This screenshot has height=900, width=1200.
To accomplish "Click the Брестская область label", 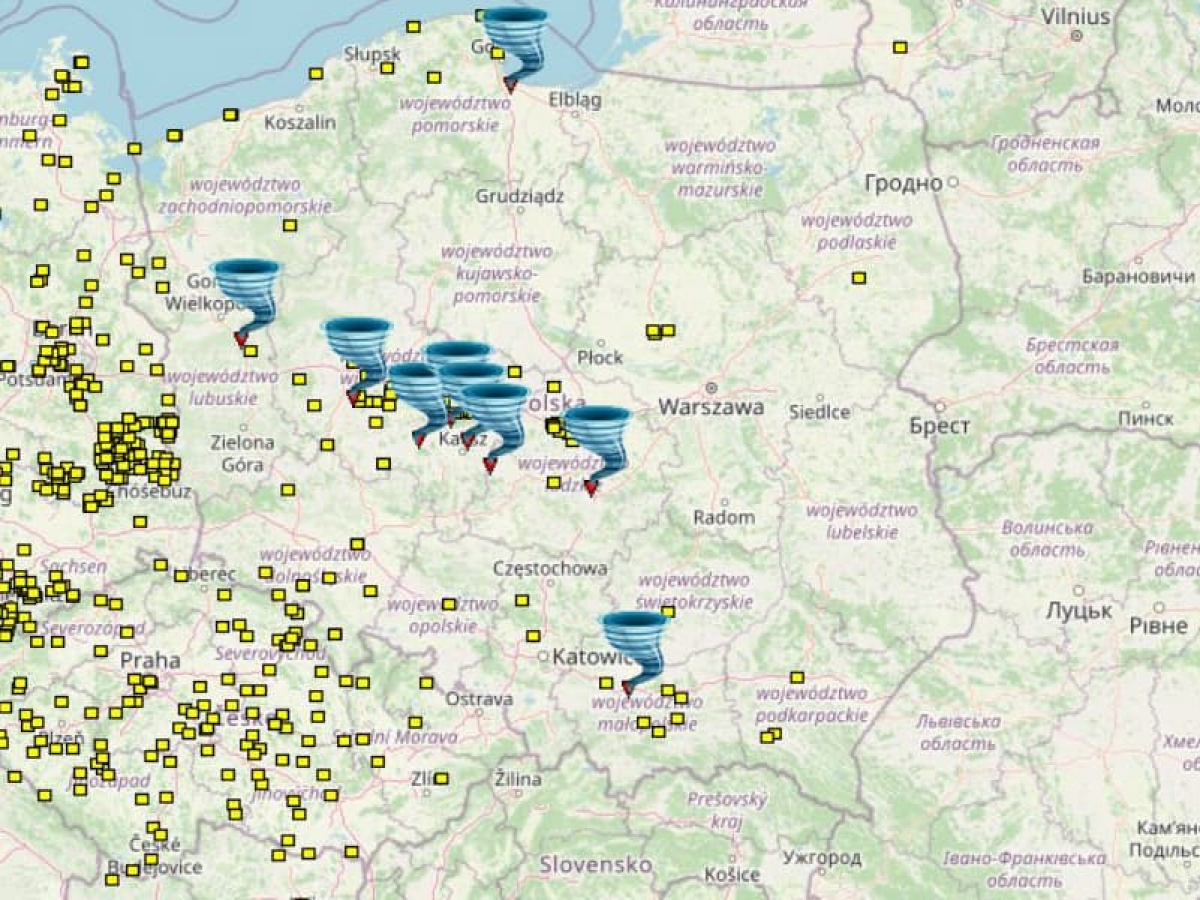I will [x=1072, y=356].
